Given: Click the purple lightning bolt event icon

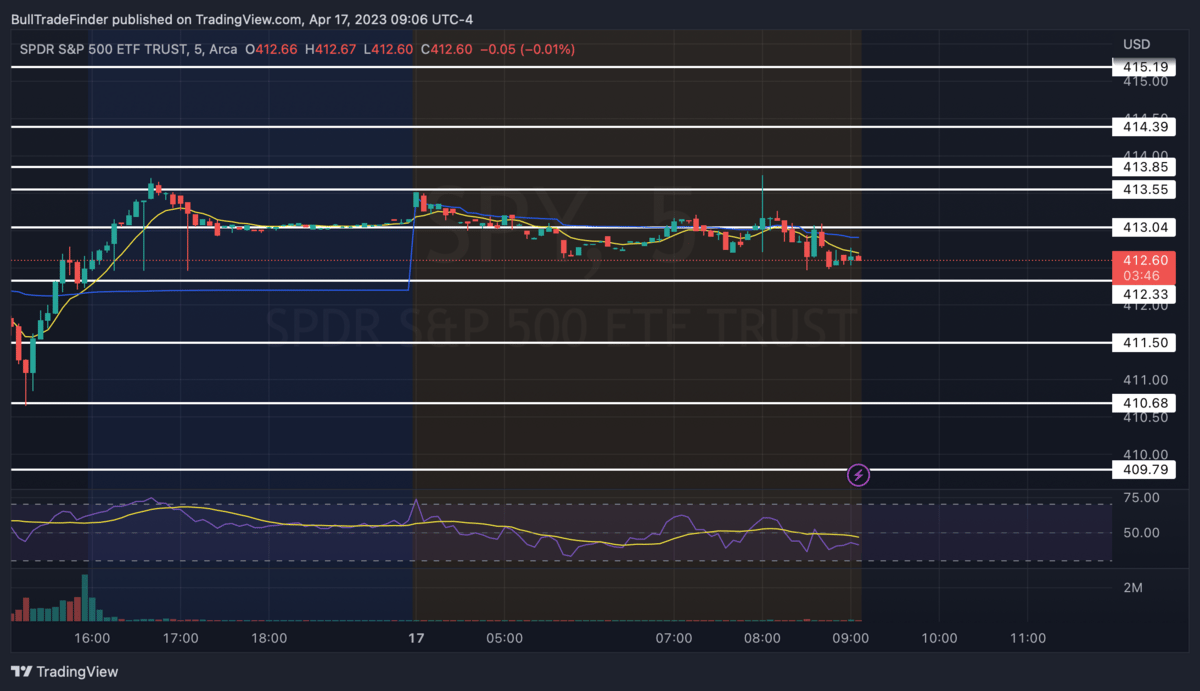Looking at the screenshot, I should pyautogui.click(x=858, y=475).
